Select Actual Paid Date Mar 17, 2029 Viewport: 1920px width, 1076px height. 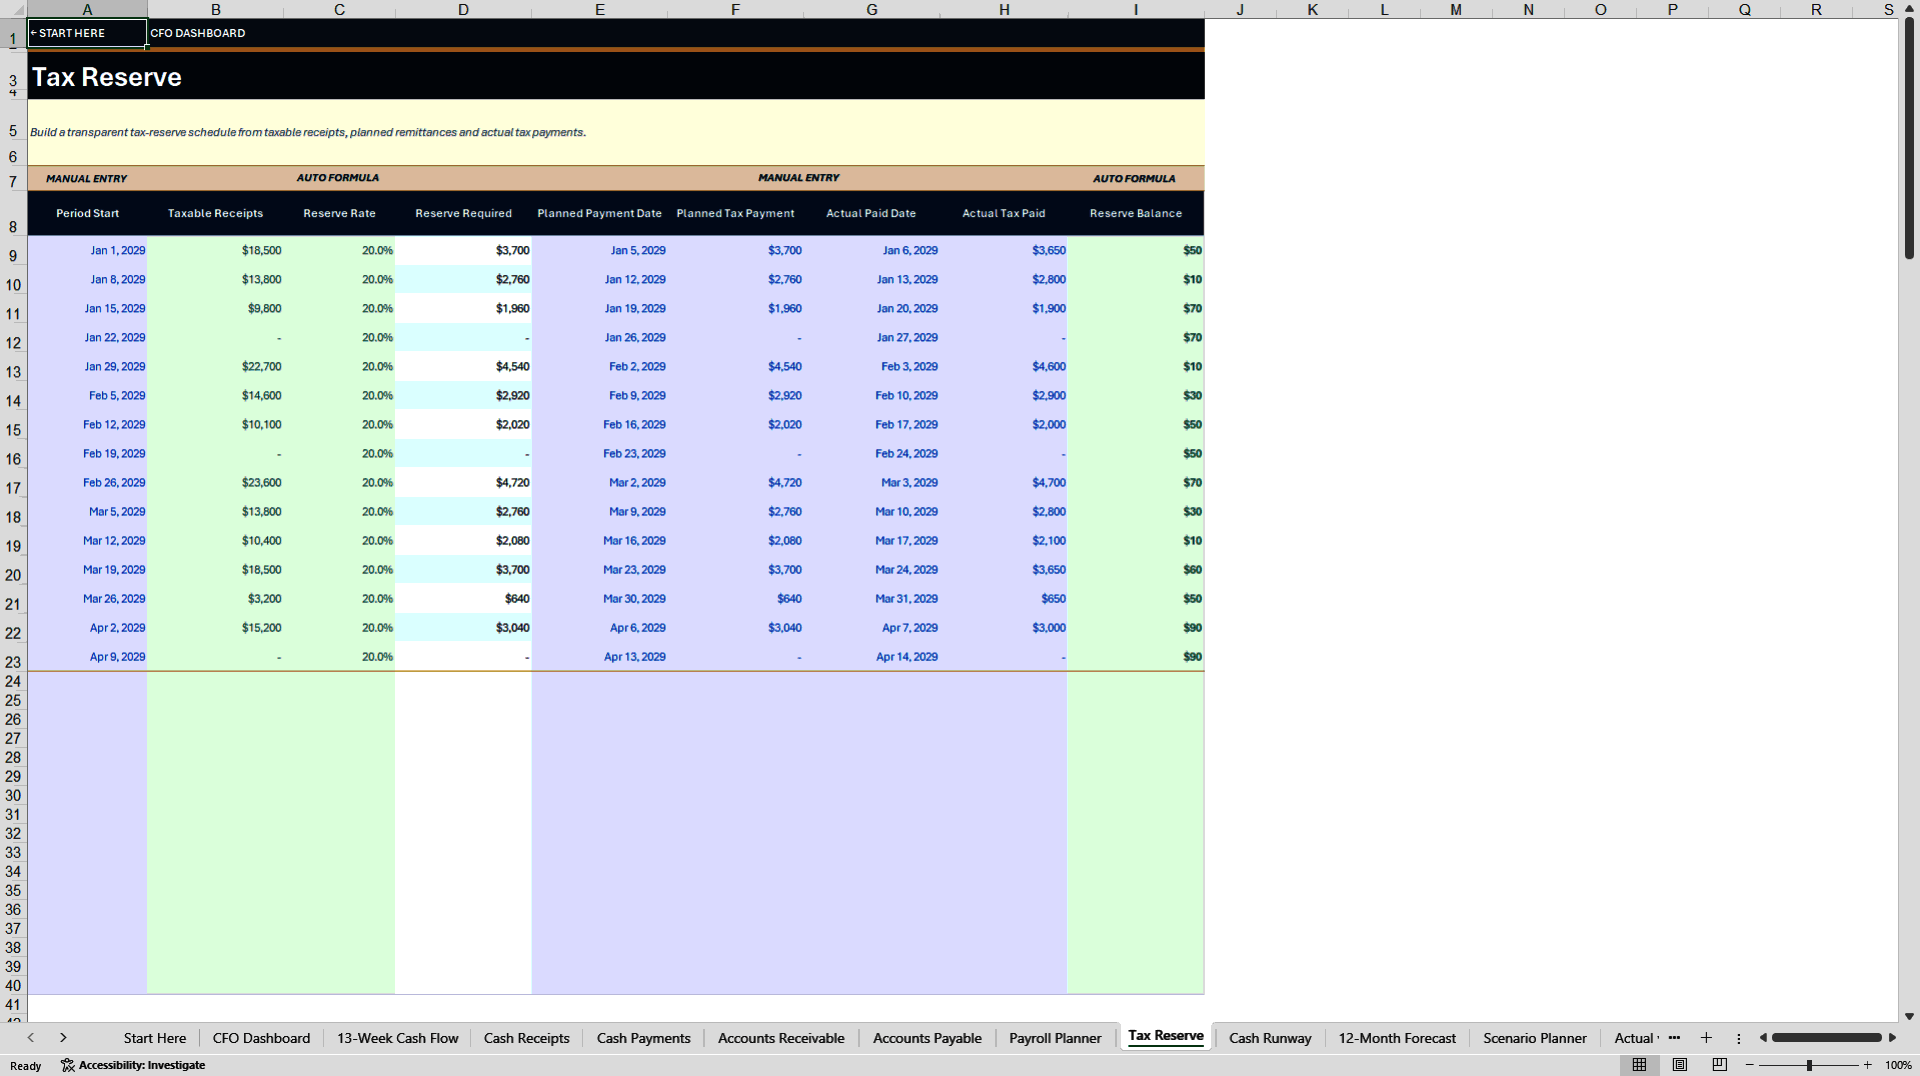click(871, 541)
